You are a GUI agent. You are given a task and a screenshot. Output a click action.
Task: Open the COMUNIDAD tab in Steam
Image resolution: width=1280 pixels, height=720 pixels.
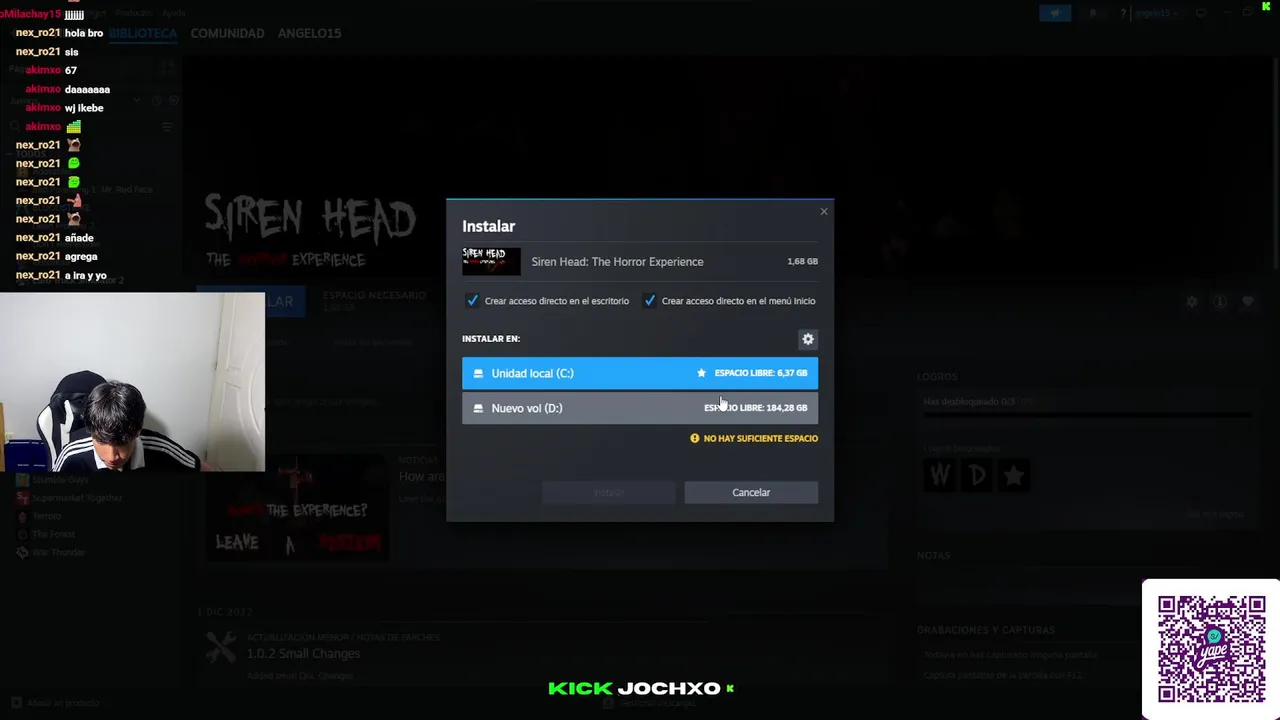coord(227,33)
